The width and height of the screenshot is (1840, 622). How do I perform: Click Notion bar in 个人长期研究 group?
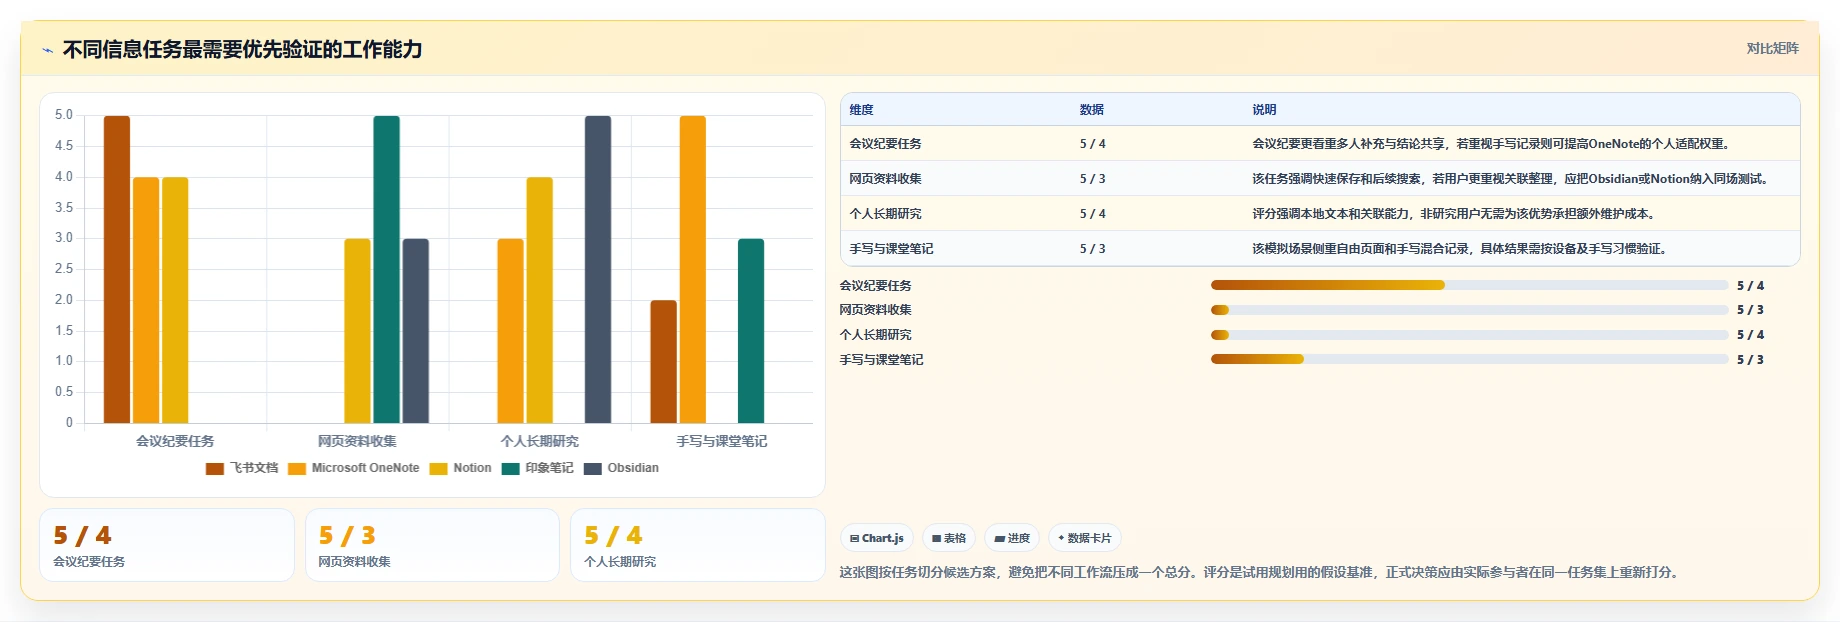coord(540,300)
